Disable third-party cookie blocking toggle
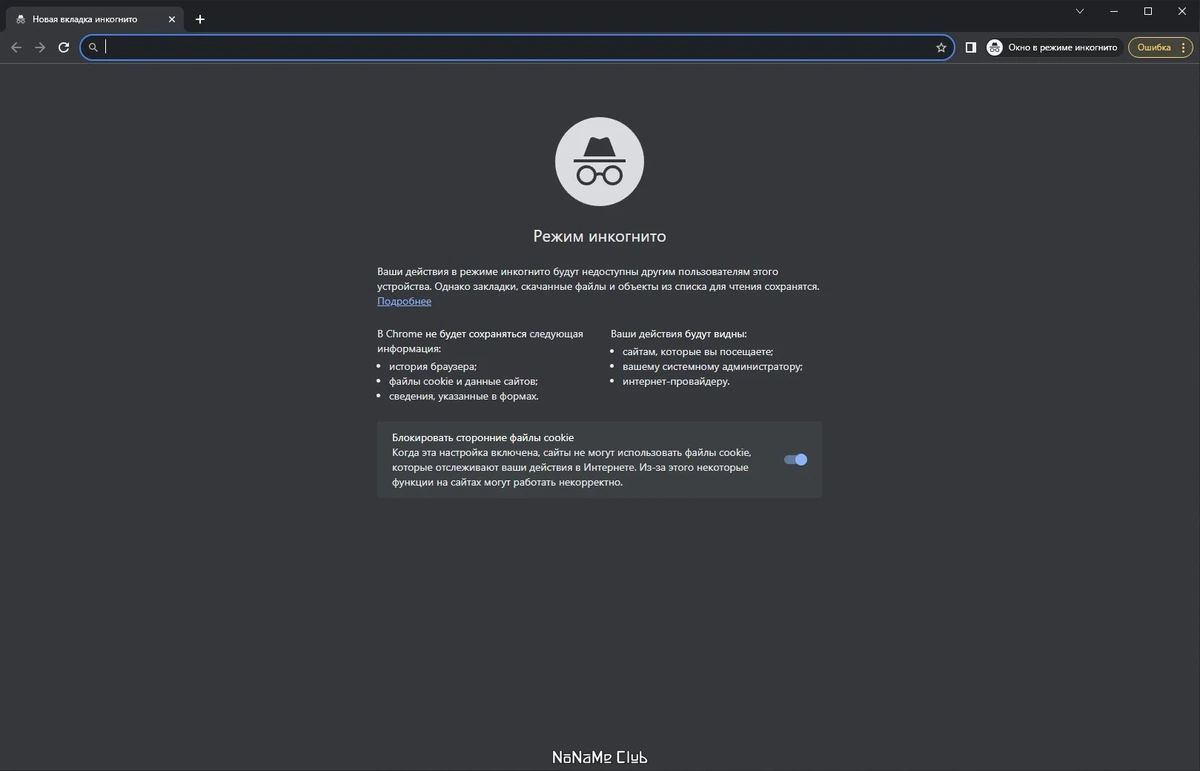1200x771 pixels. [x=796, y=460]
